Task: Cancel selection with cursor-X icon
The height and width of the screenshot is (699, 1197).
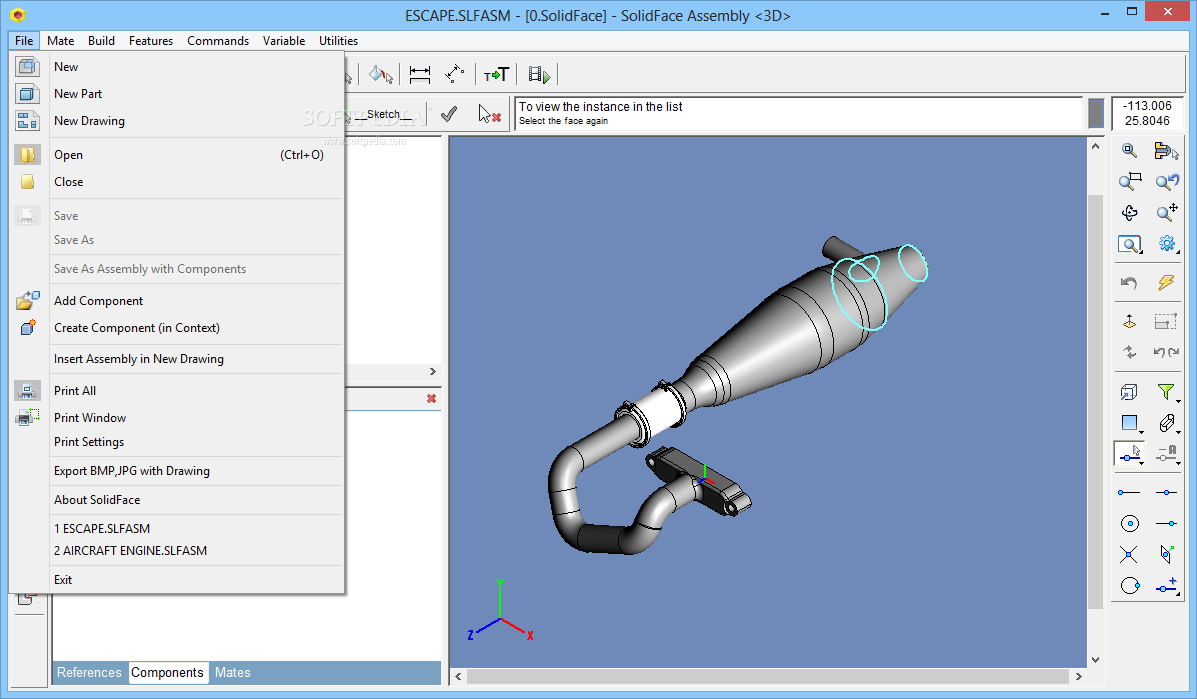Action: [x=489, y=114]
